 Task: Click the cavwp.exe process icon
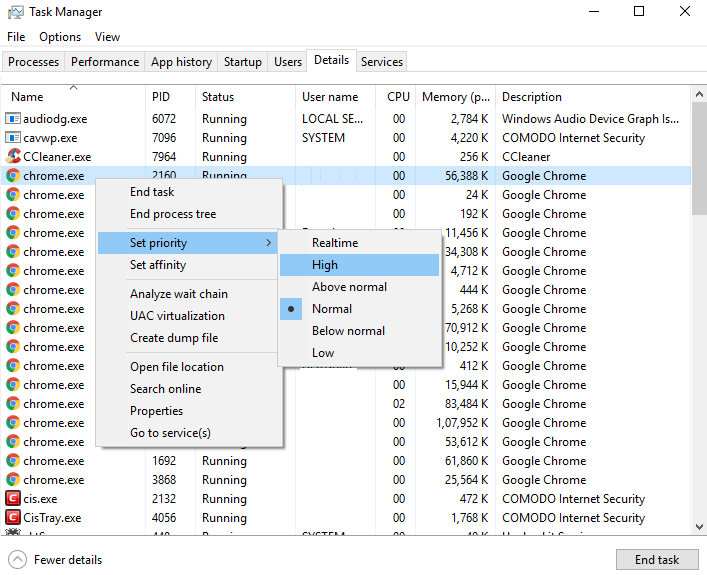pos(13,138)
